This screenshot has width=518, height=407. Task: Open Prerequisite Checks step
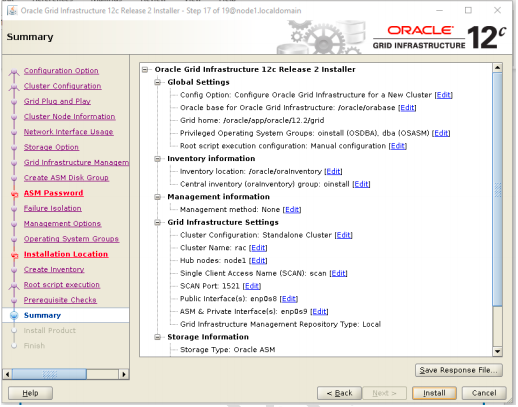(60, 300)
